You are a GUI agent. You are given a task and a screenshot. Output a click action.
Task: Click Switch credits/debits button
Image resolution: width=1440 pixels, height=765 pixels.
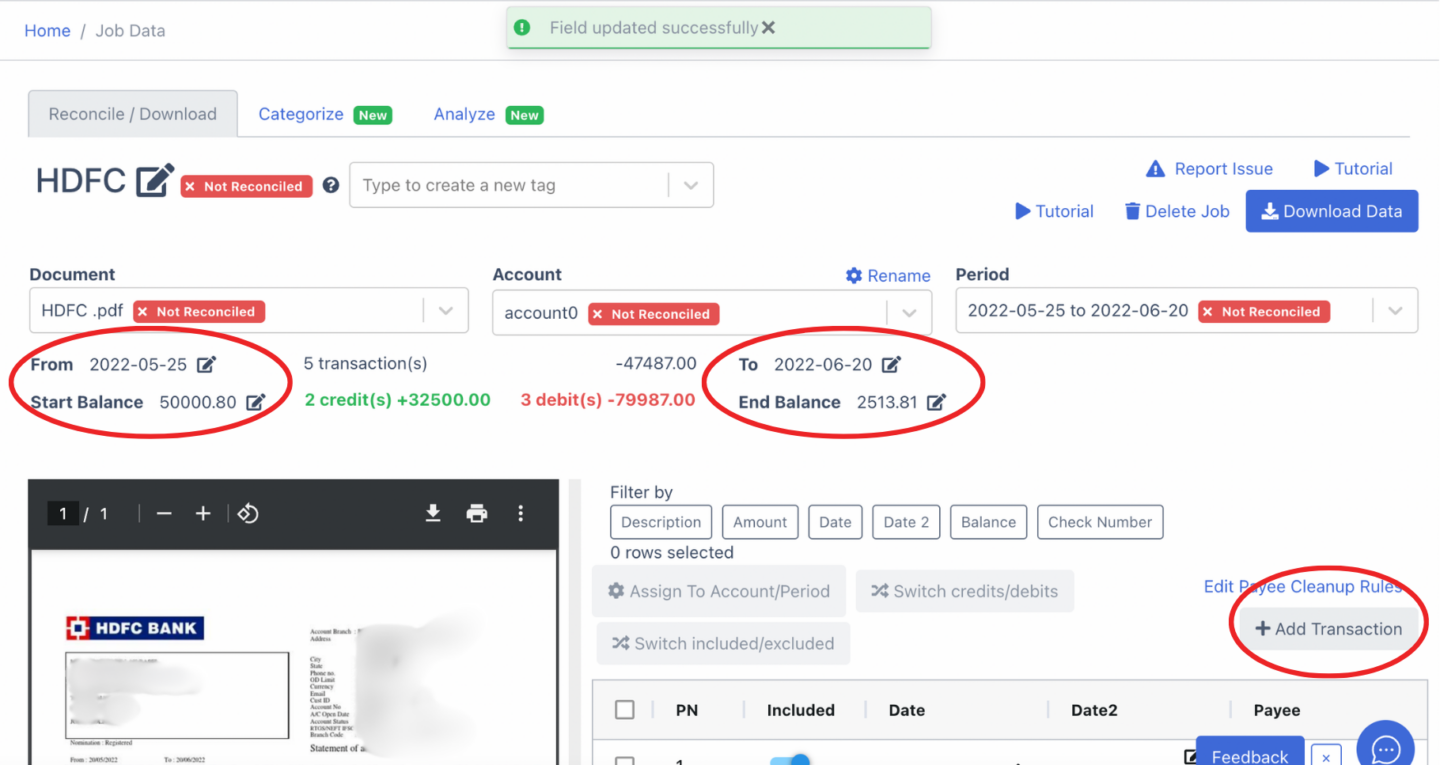(965, 591)
